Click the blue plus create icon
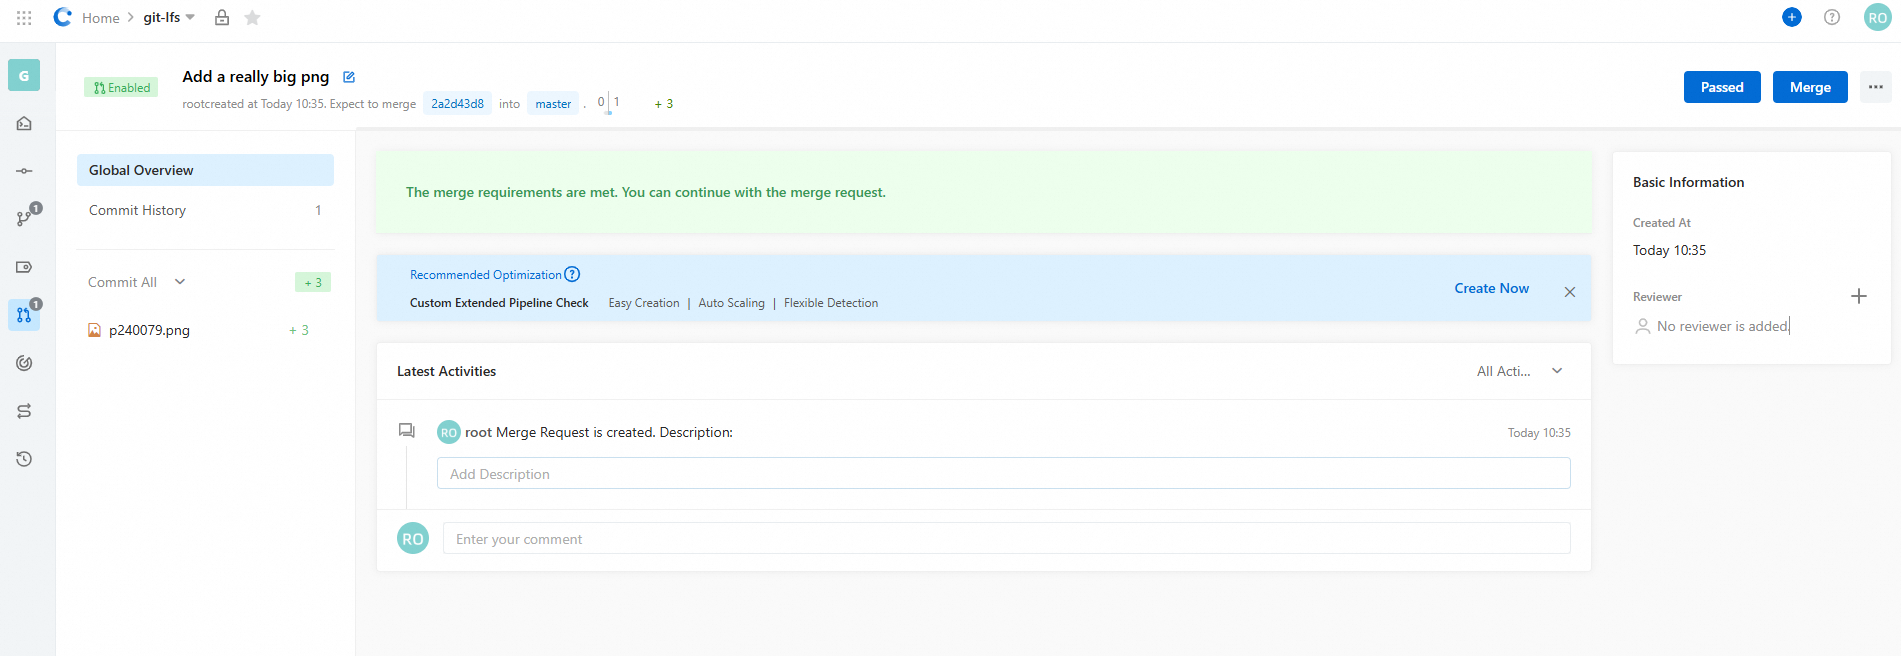 tap(1792, 17)
